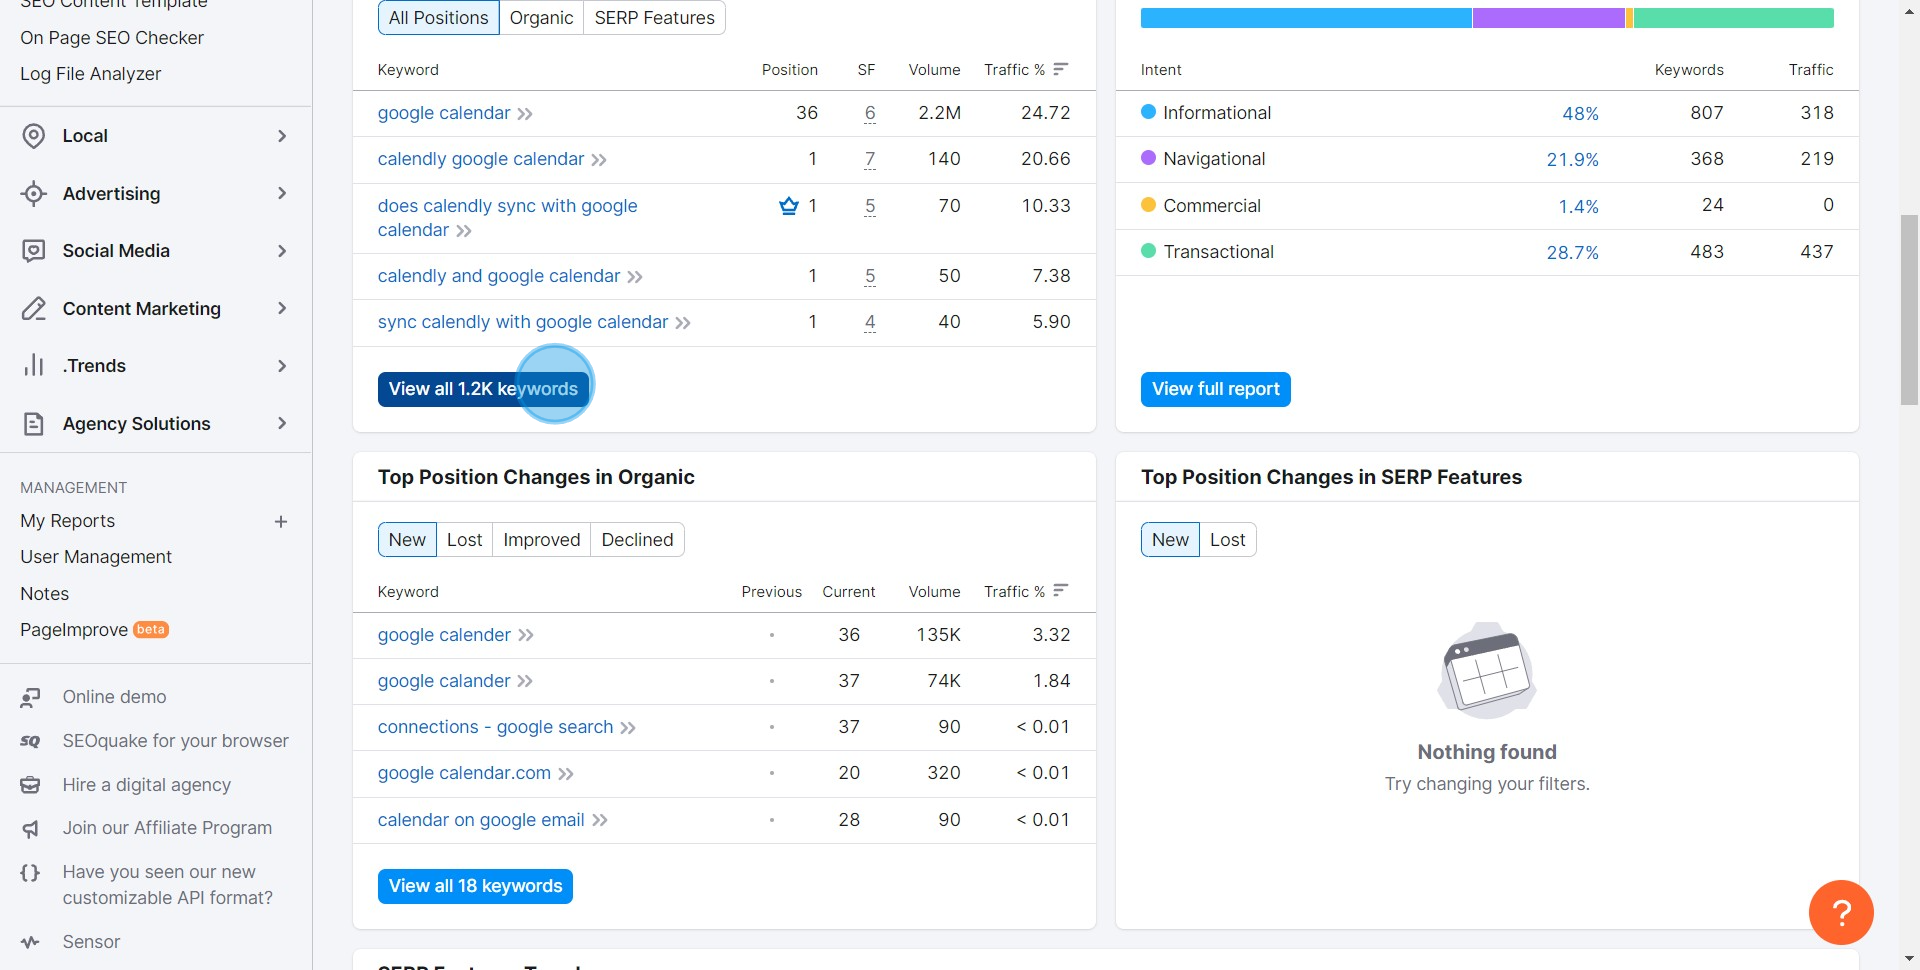Open SERP arrows next to google calander
This screenshot has width=1920, height=970.
[525, 681]
